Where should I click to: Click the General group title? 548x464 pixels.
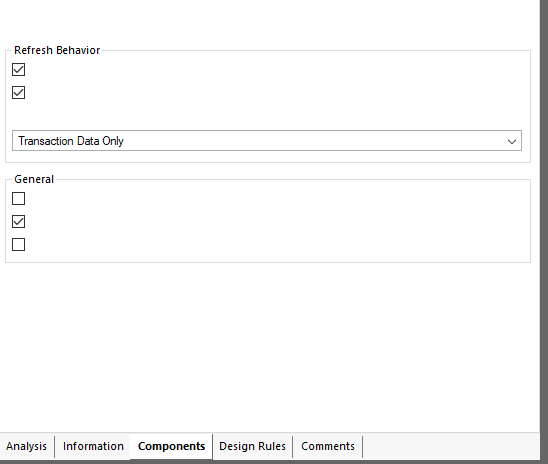(34, 179)
